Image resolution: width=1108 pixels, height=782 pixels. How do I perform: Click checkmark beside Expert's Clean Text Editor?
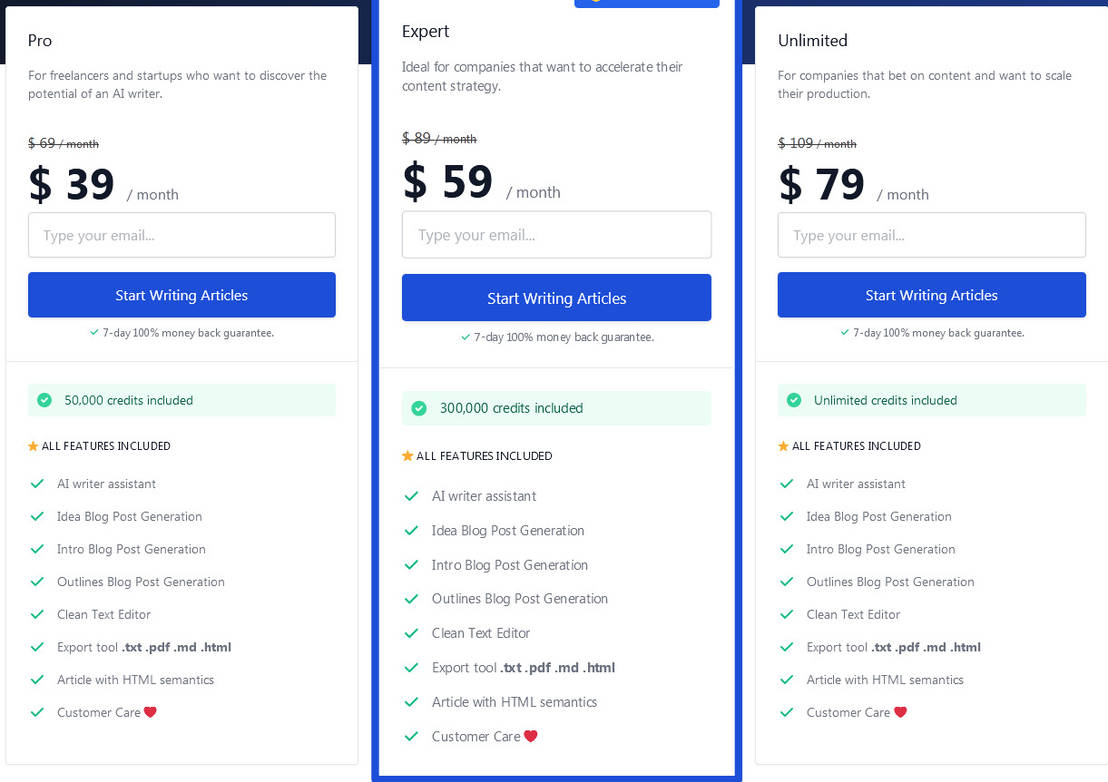tap(411, 634)
